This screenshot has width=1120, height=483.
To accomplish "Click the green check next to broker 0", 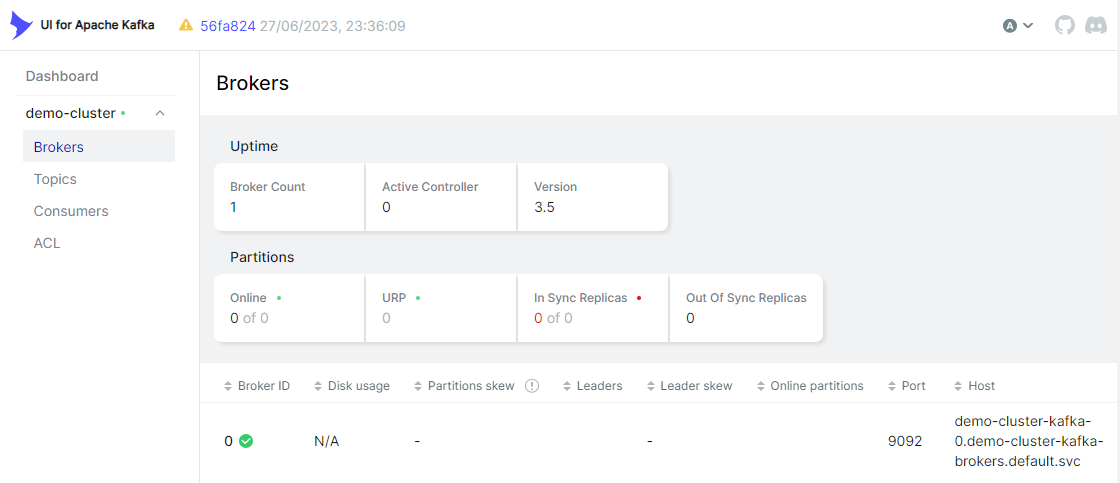I will pyautogui.click(x=246, y=441).
